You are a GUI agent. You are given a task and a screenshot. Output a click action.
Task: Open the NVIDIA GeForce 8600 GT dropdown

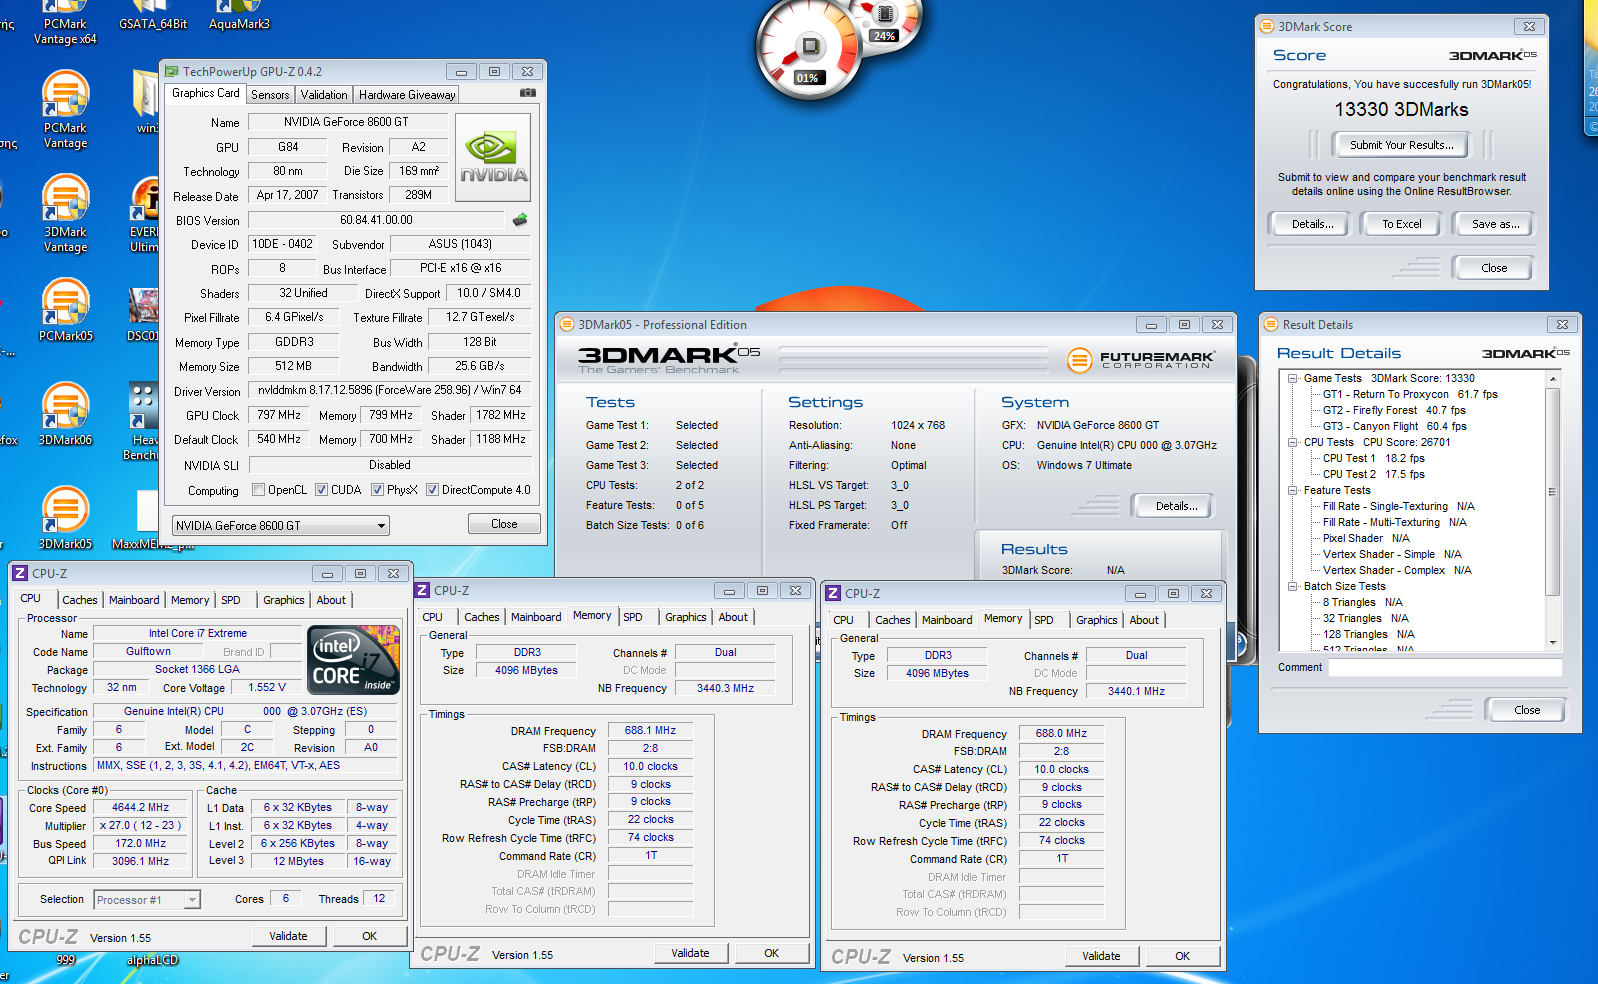[281, 526]
